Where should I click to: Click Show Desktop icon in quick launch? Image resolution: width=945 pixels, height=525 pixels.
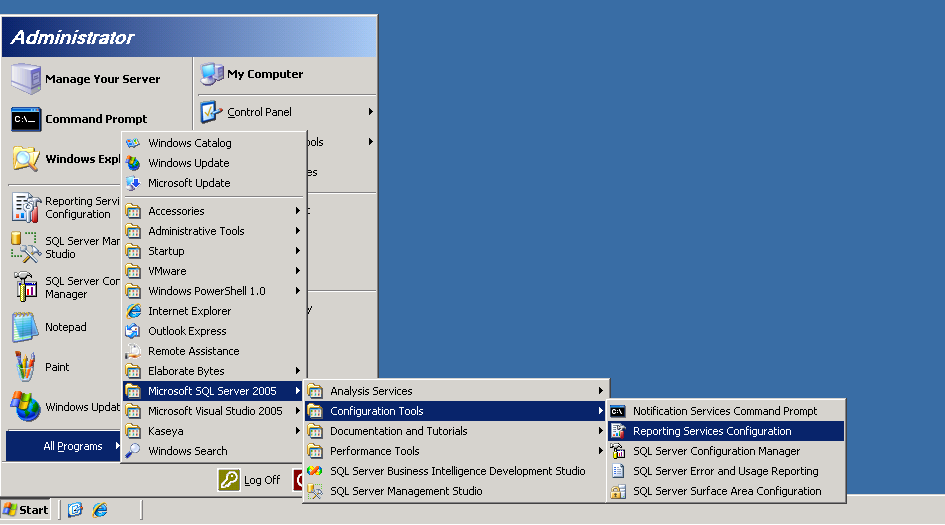coord(75,510)
